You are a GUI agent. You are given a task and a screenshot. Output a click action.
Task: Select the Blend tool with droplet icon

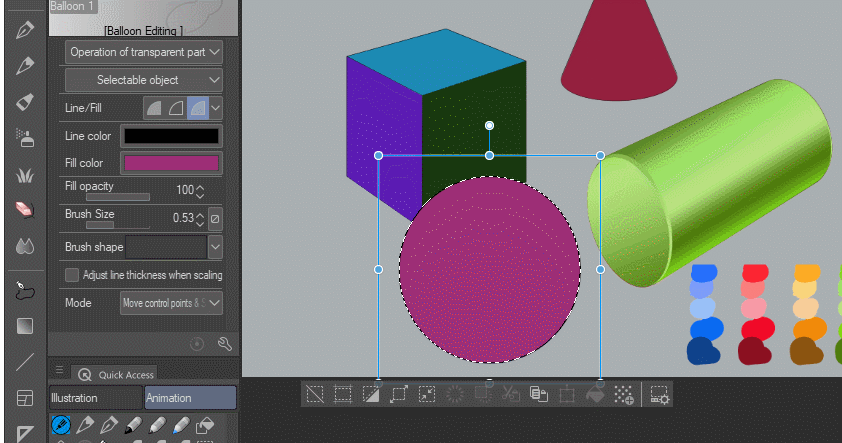tap(25, 246)
